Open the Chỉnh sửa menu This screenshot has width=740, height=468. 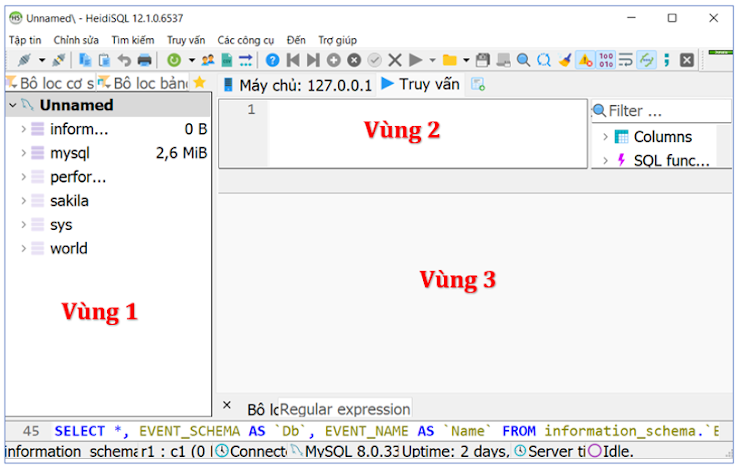76,40
